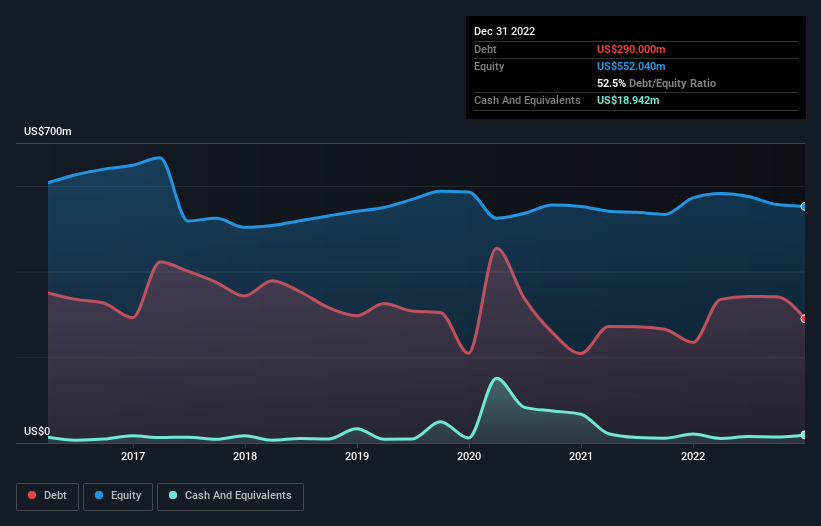
Task: Click the 2018 x-axis label
Action: (245, 456)
